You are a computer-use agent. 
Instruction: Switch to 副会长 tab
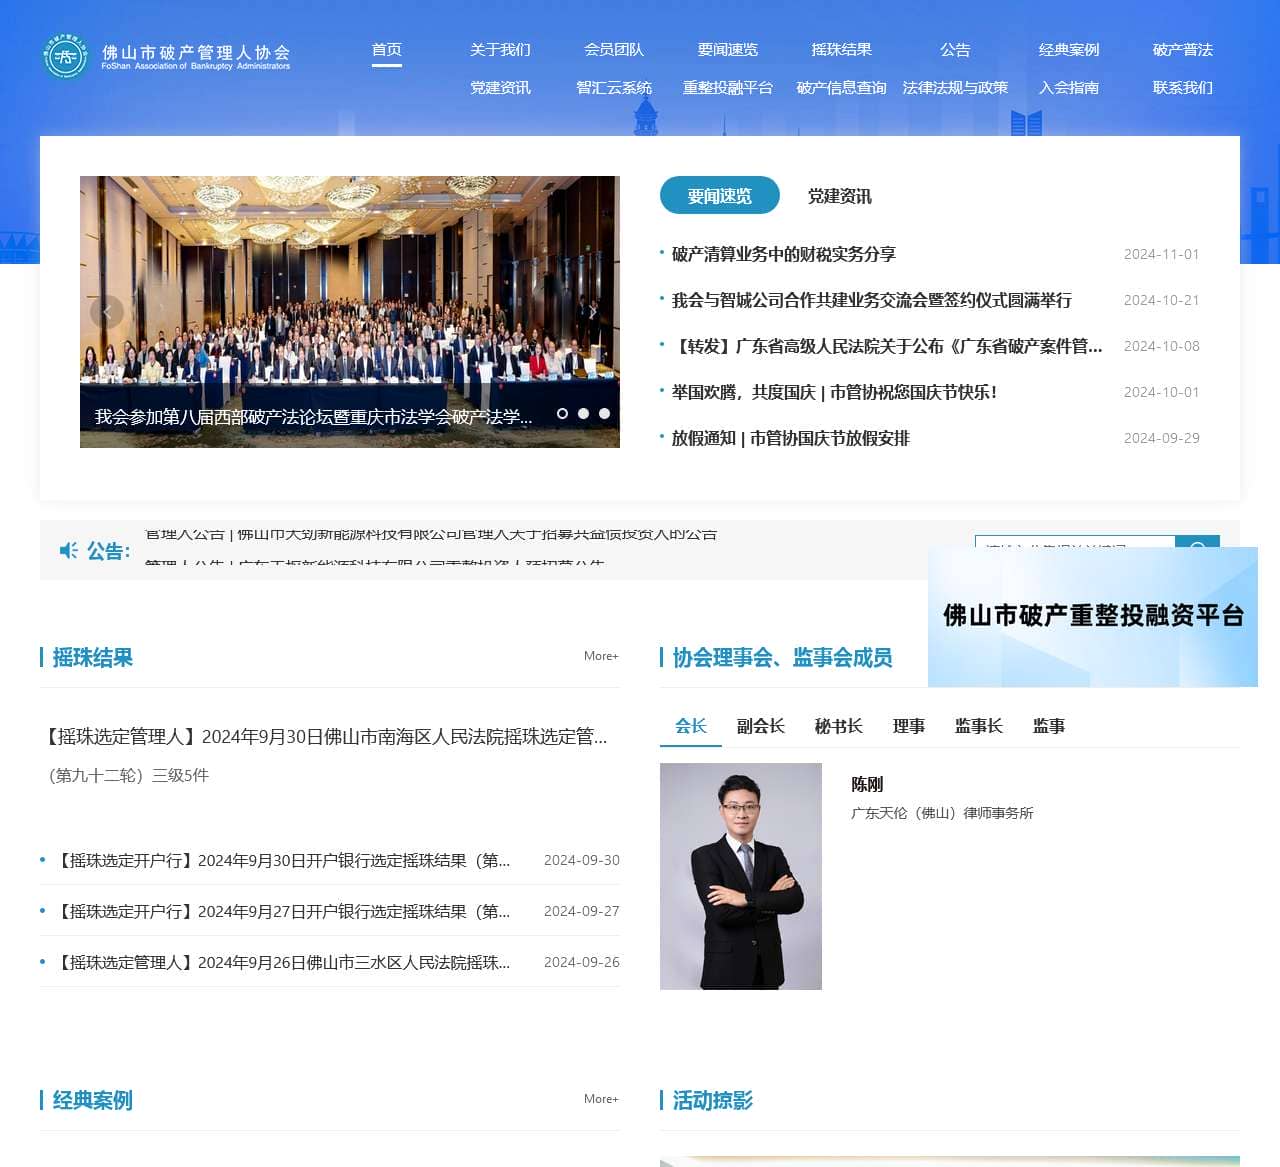click(761, 726)
